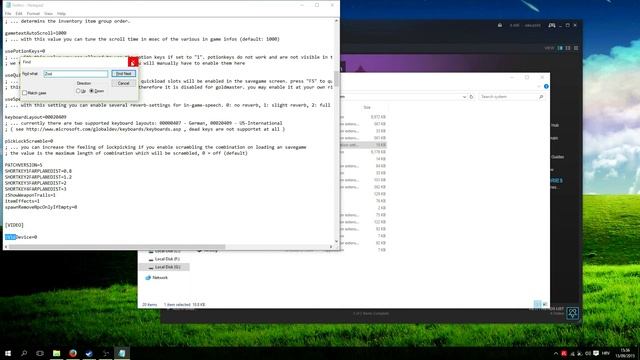
Task: Click the [VIDEO] section header text
Action: click(x=14, y=225)
